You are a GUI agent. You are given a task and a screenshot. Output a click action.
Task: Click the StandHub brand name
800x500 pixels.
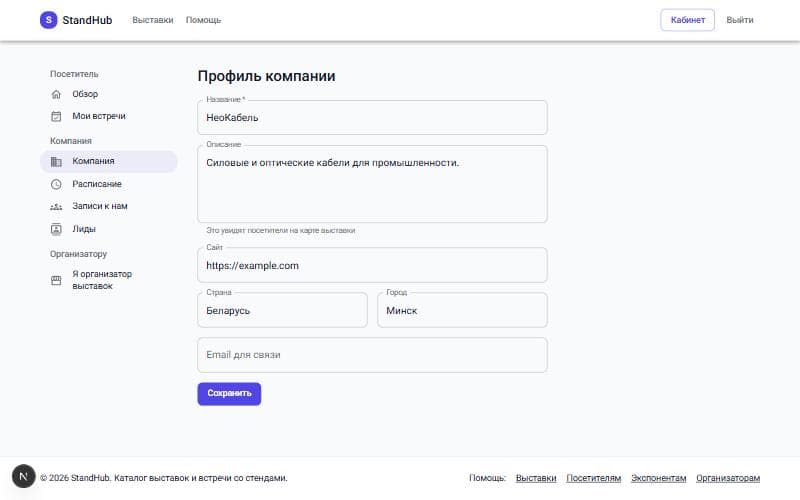(x=87, y=20)
